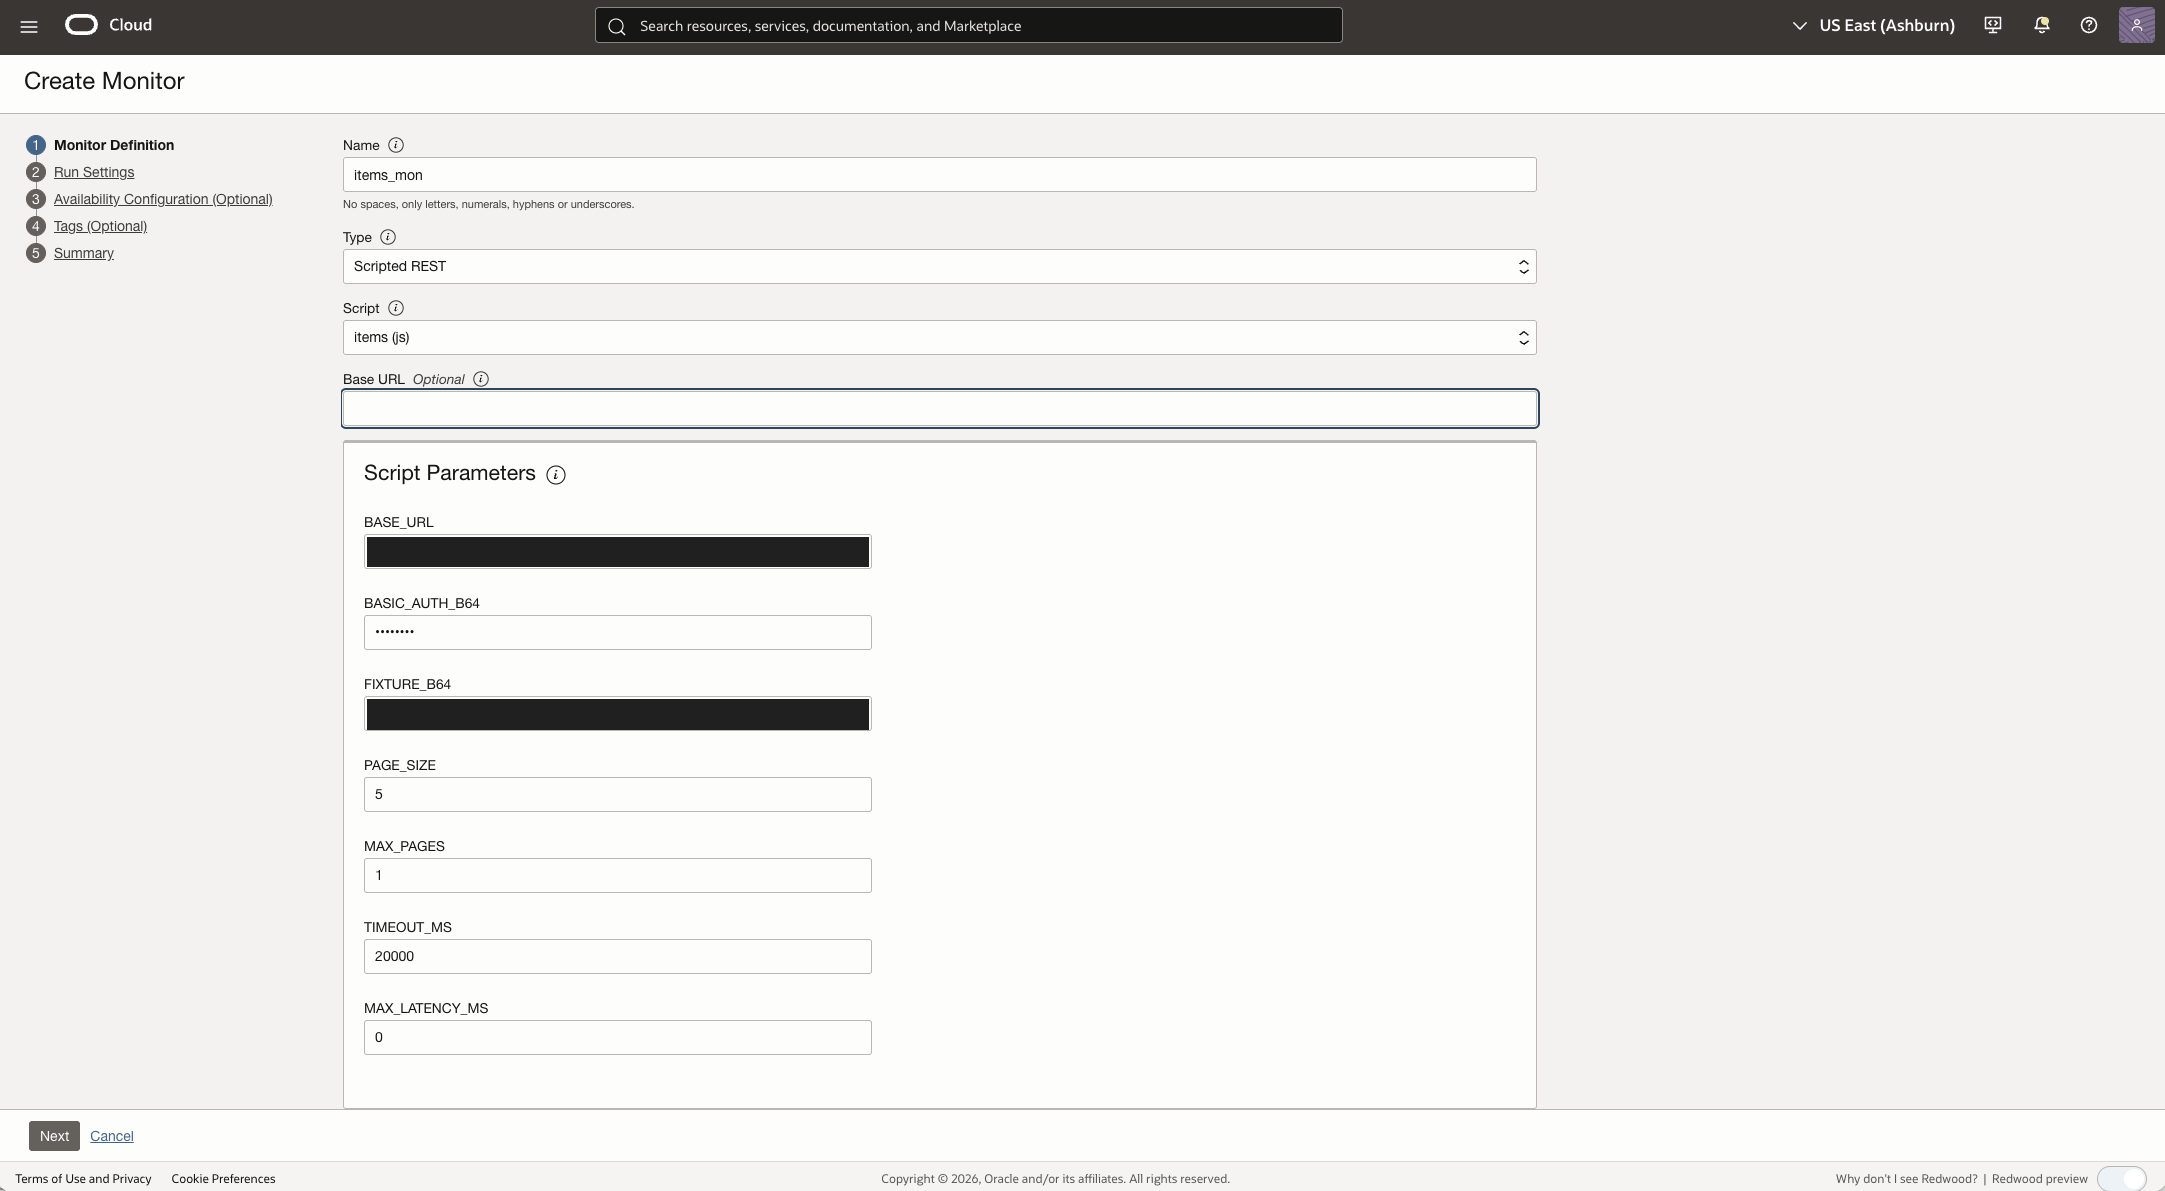The width and height of the screenshot is (2165, 1191).
Task: Go to Tags (Optional) step
Action: (x=100, y=226)
